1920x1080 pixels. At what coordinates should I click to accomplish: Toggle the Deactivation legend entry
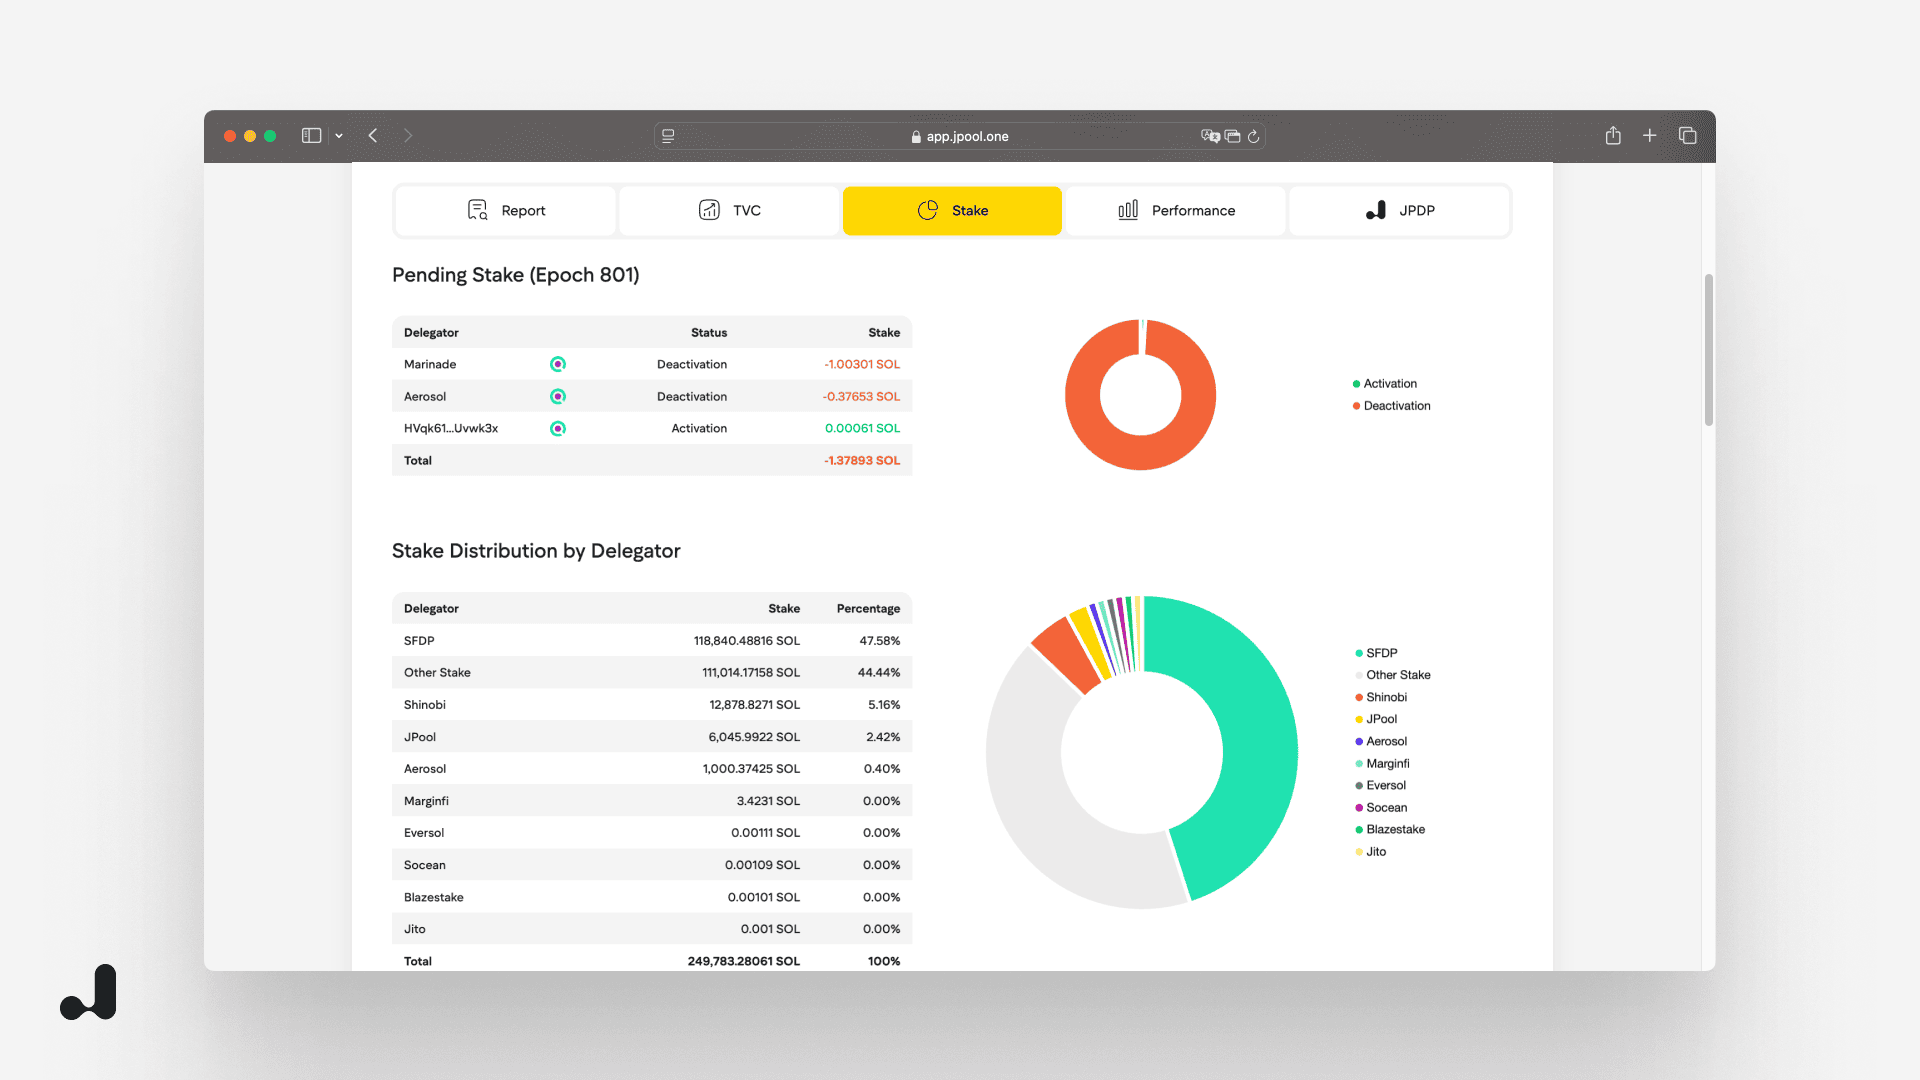pos(1392,406)
